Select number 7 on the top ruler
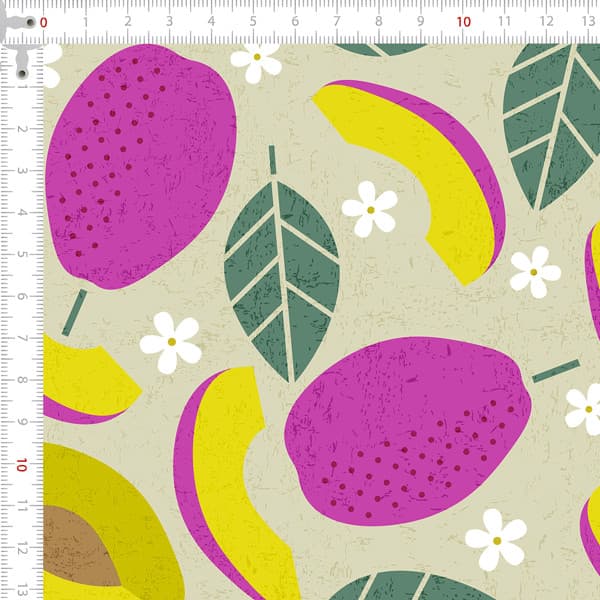Screen dimensions: 600x600 pos(336,22)
